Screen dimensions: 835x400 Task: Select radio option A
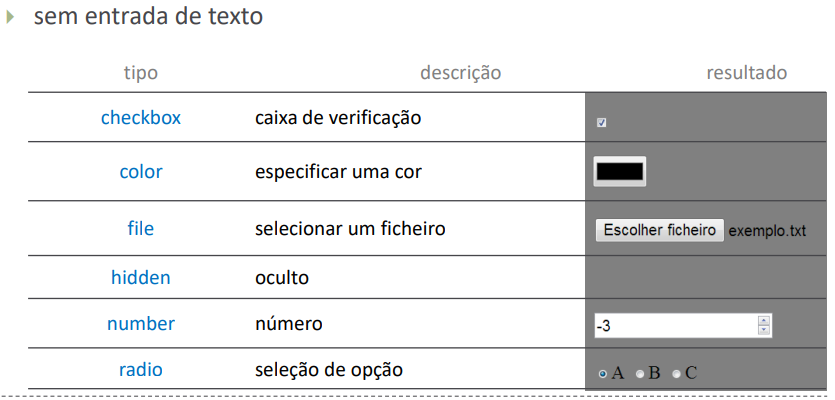point(602,374)
